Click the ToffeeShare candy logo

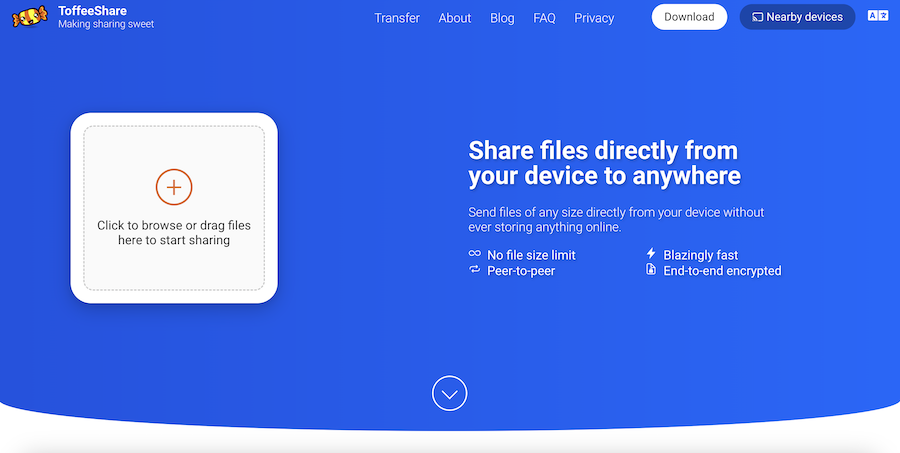(x=29, y=17)
